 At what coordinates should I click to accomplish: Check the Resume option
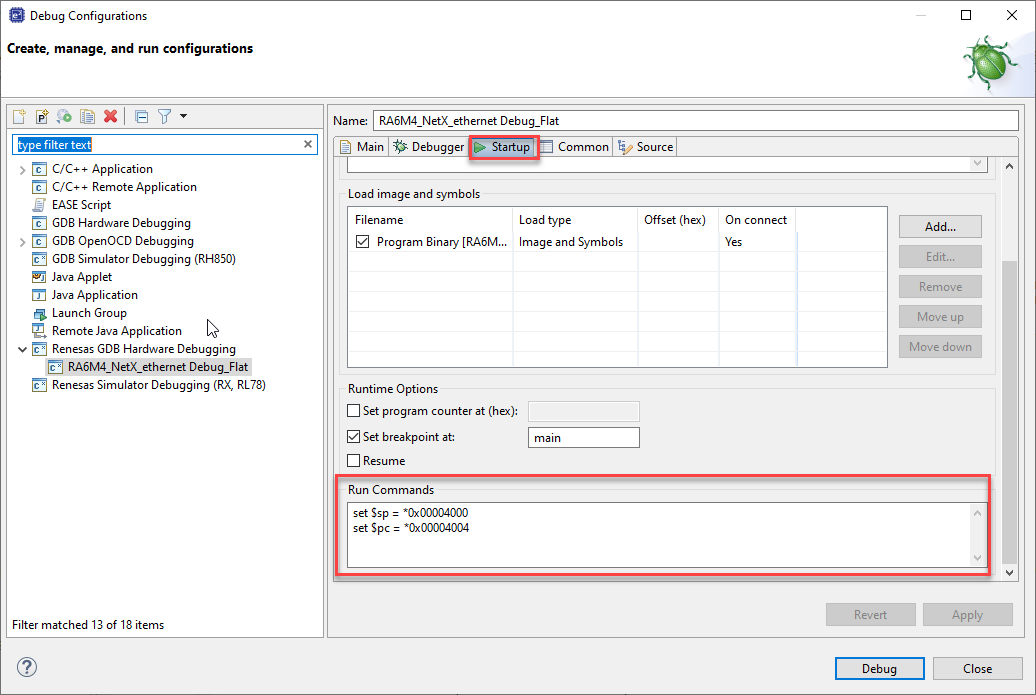click(353, 461)
